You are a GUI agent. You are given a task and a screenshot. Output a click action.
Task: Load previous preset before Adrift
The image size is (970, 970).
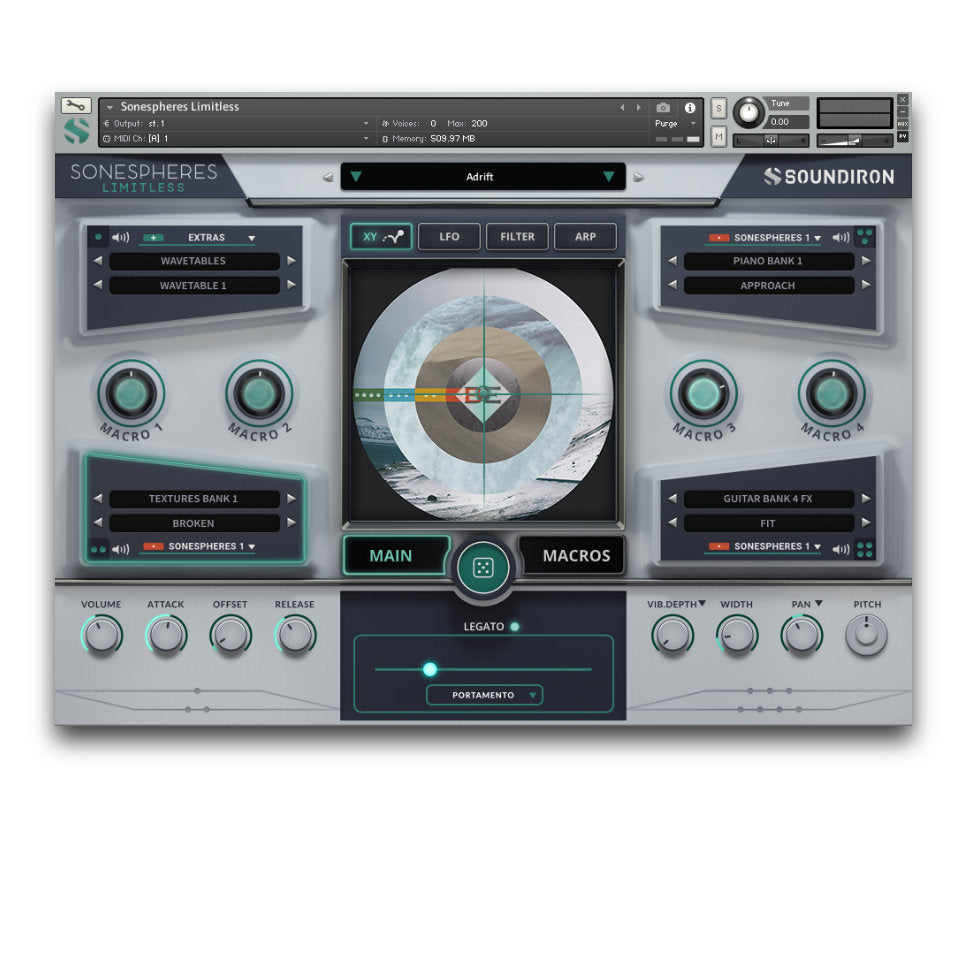(x=328, y=178)
